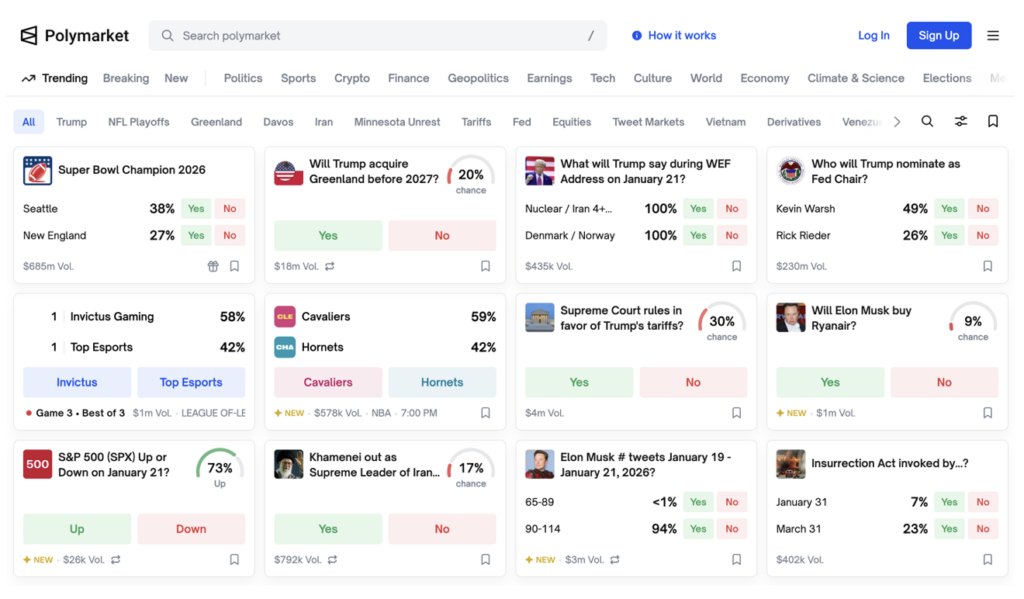Viewport: 1024px width, 599px height.
Task: Click the bookmark icon in filter row
Action: click(x=993, y=122)
